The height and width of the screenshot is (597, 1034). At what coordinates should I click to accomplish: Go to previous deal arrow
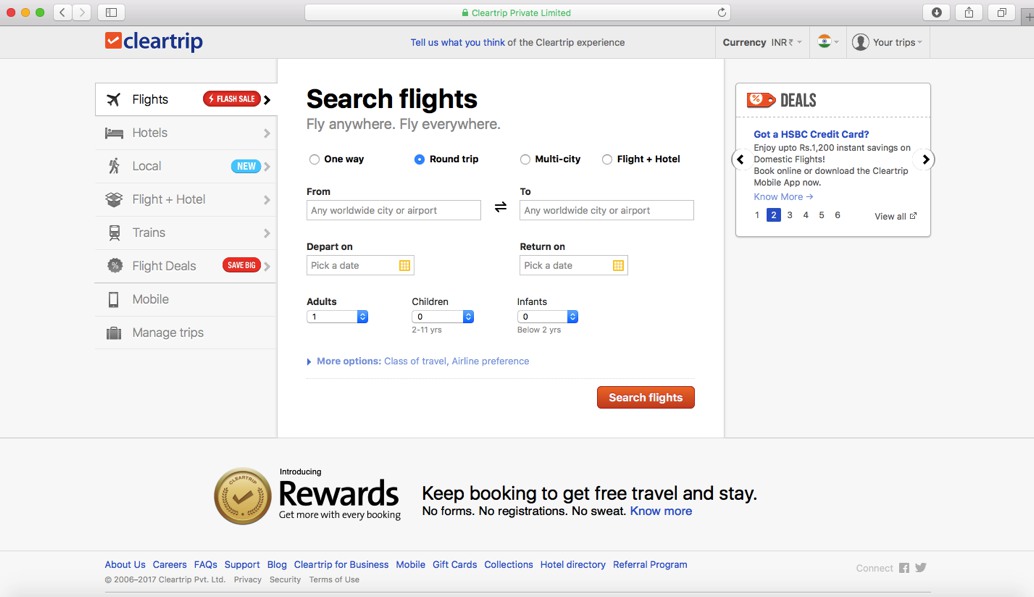[x=741, y=159]
